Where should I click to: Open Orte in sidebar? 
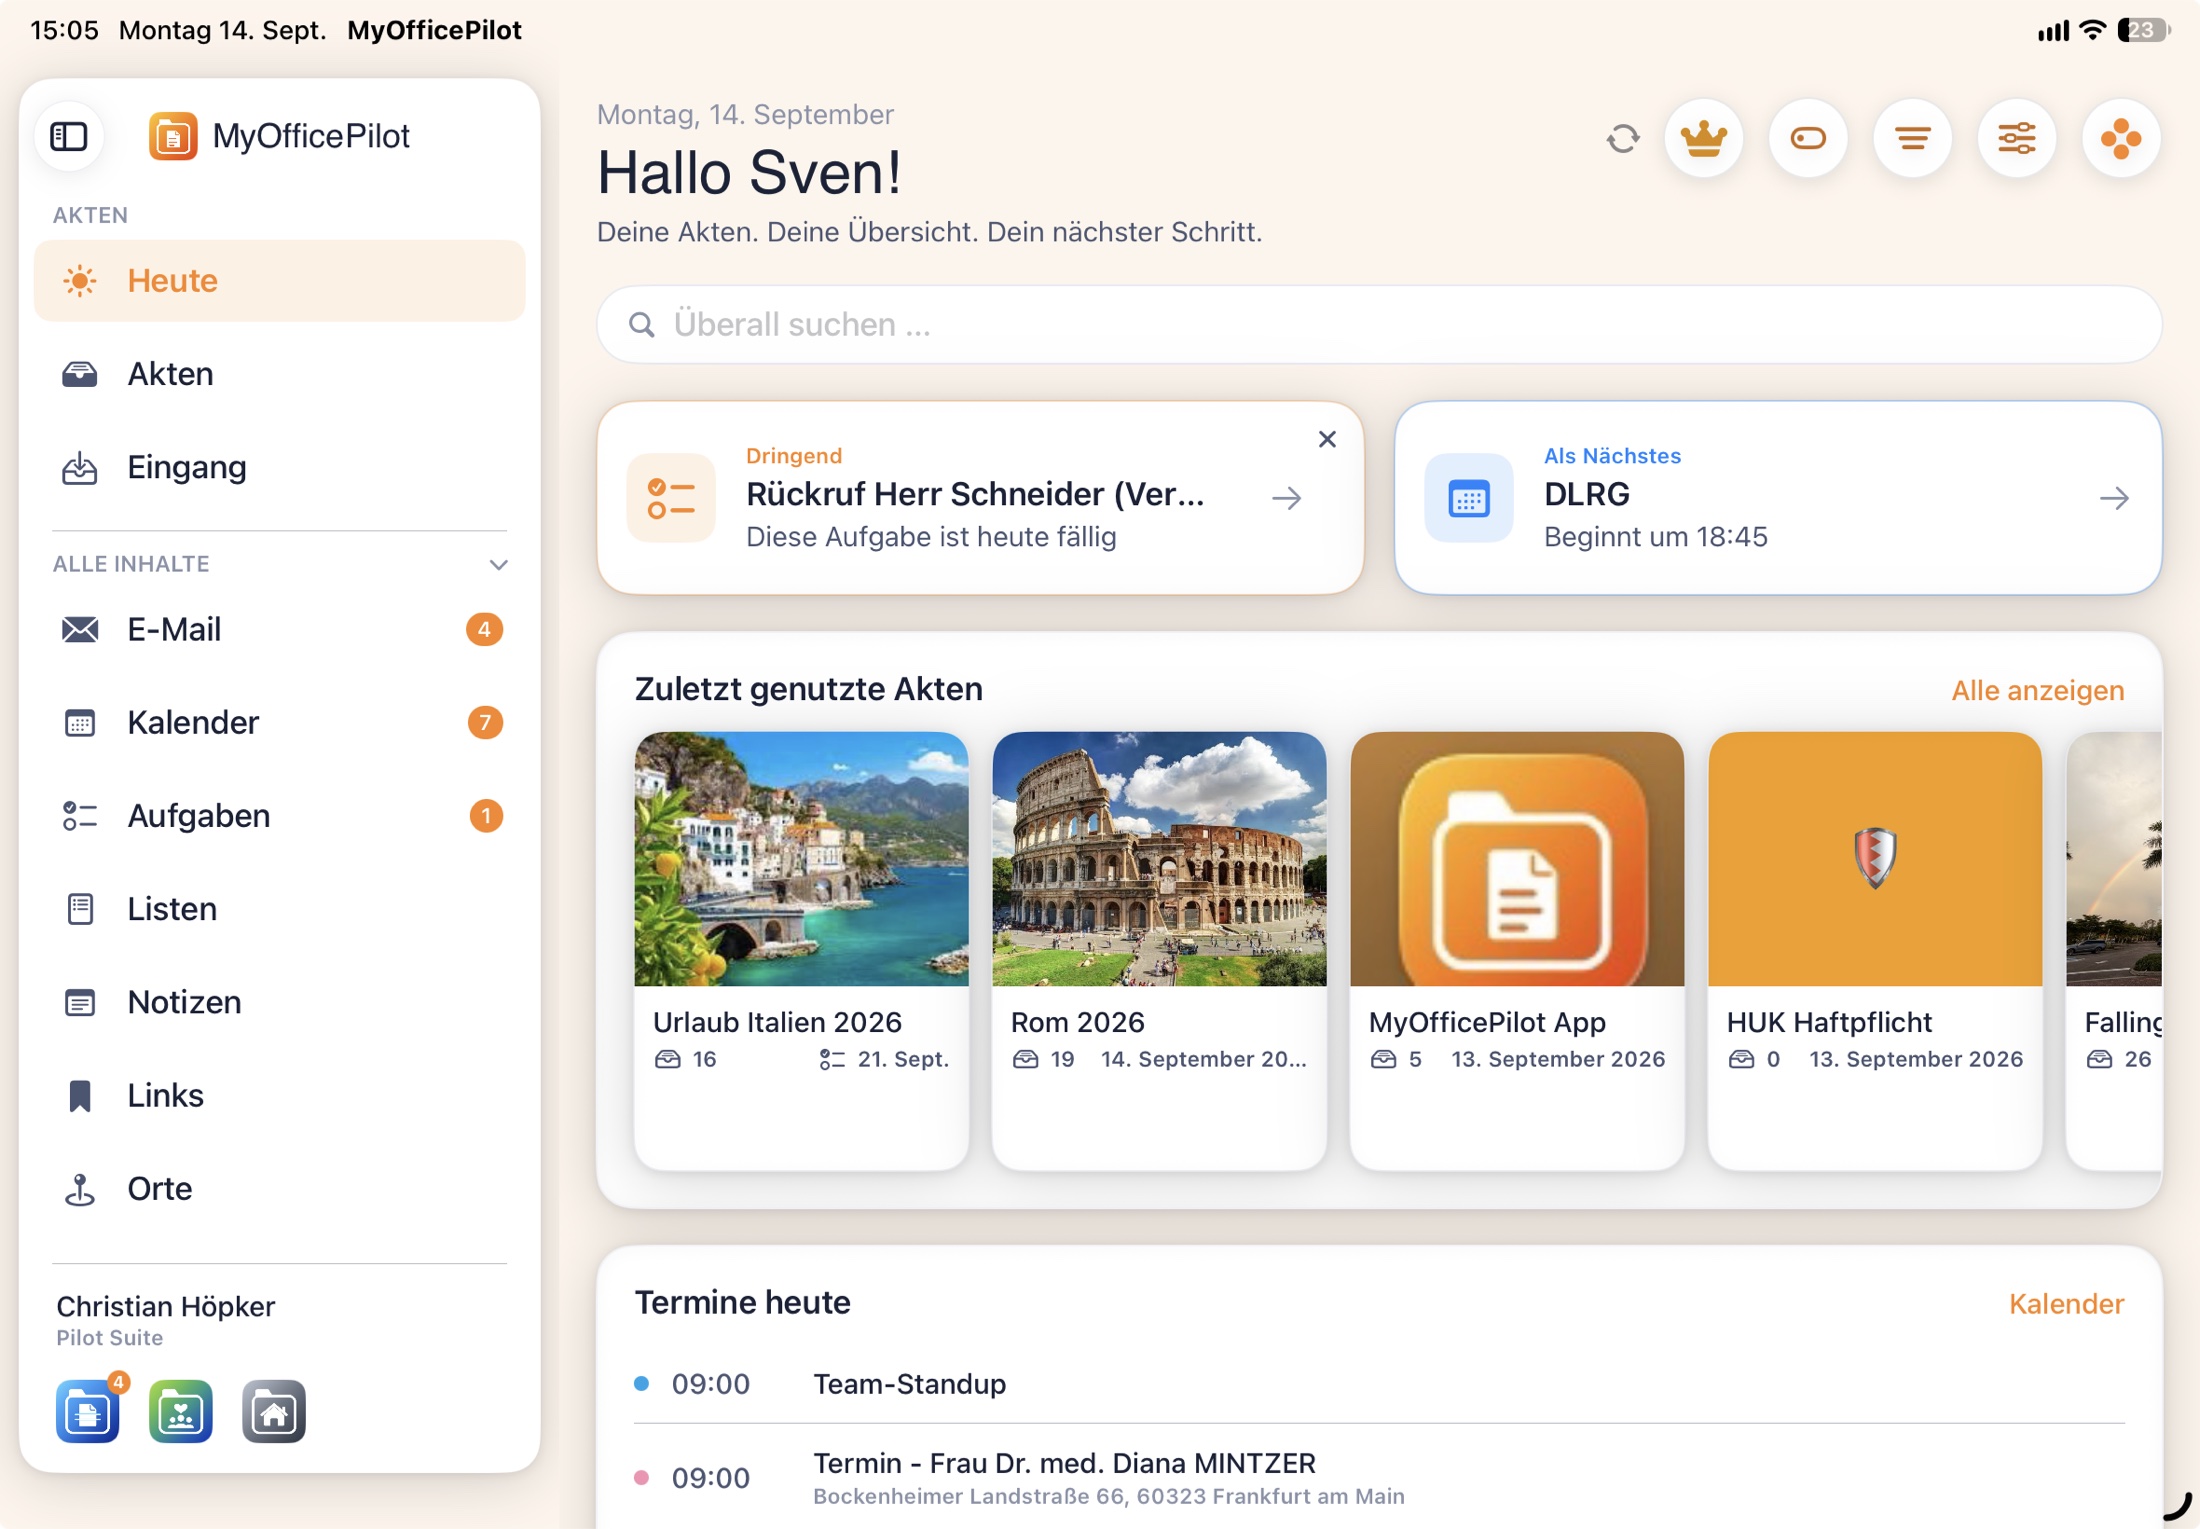coord(279,1188)
